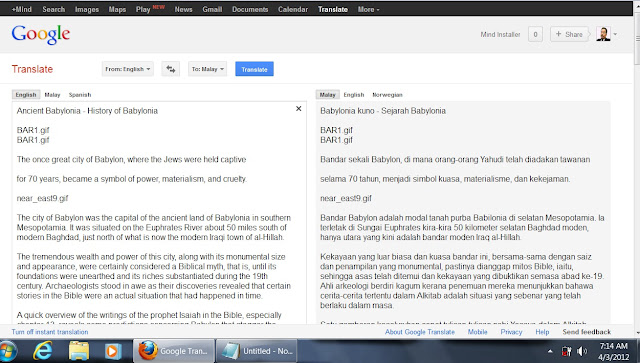Select the English source language tab
This screenshot has height=363, width=640.
click(x=26, y=95)
